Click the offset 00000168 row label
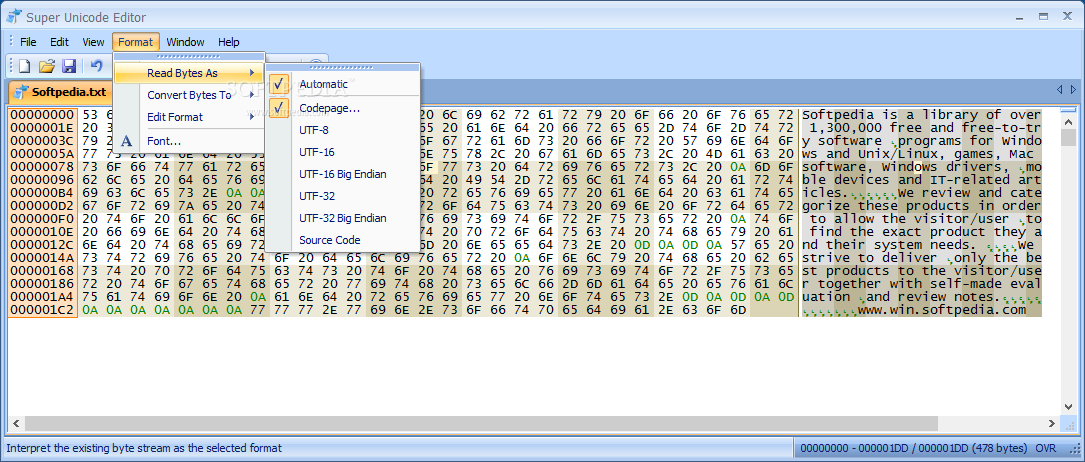Image resolution: width=1085 pixels, height=462 pixels. 43,271
